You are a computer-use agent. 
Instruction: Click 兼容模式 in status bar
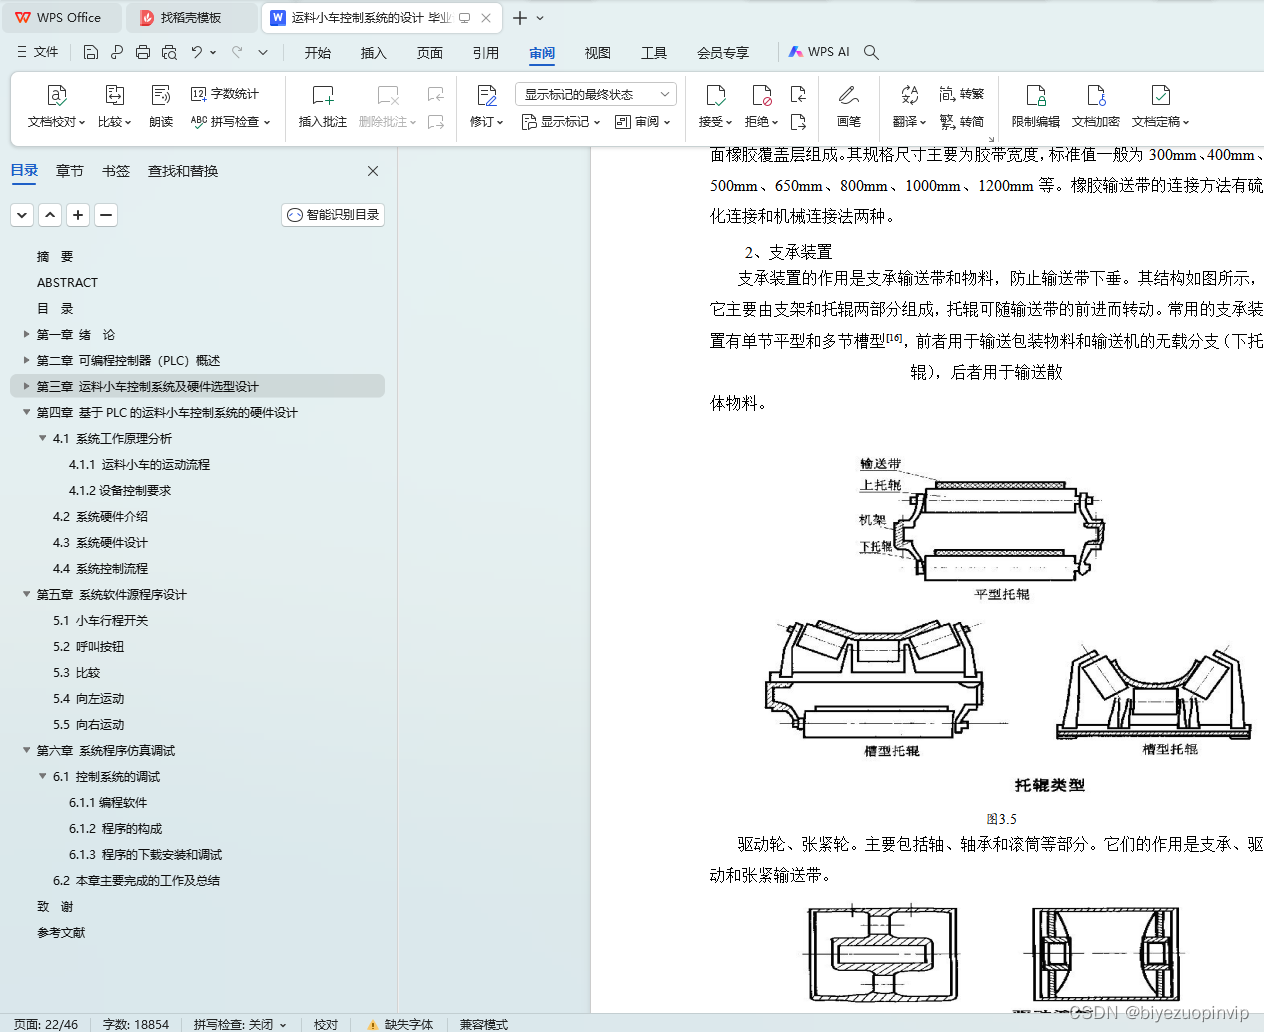tap(484, 1024)
